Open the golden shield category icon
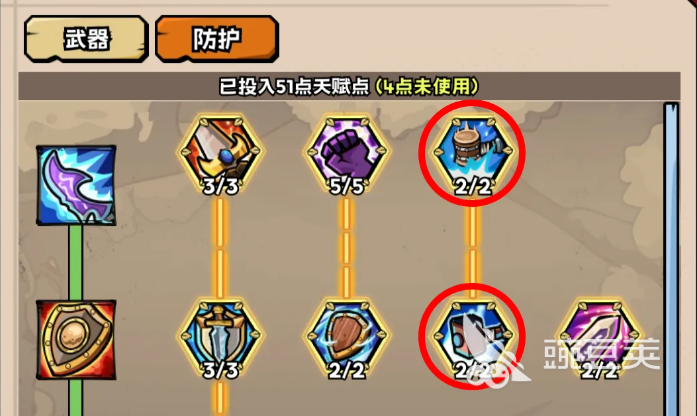 coord(76,340)
